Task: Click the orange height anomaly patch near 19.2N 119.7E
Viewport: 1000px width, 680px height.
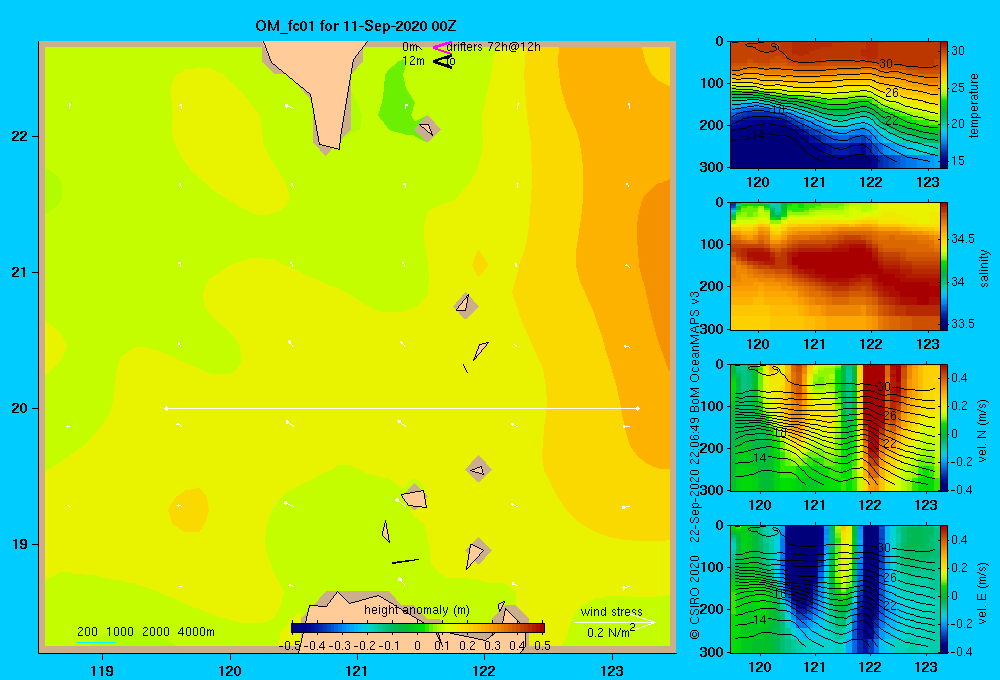Action: tap(189, 510)
